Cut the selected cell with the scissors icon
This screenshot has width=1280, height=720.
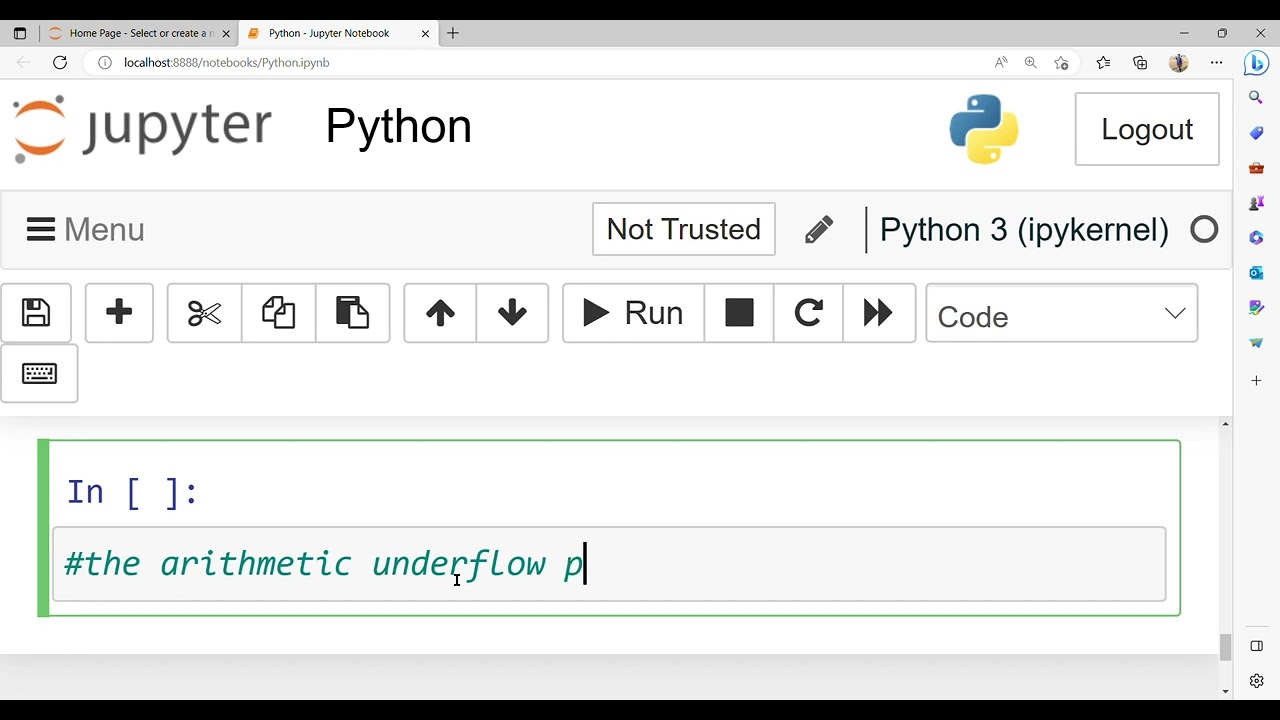[204, 313]
